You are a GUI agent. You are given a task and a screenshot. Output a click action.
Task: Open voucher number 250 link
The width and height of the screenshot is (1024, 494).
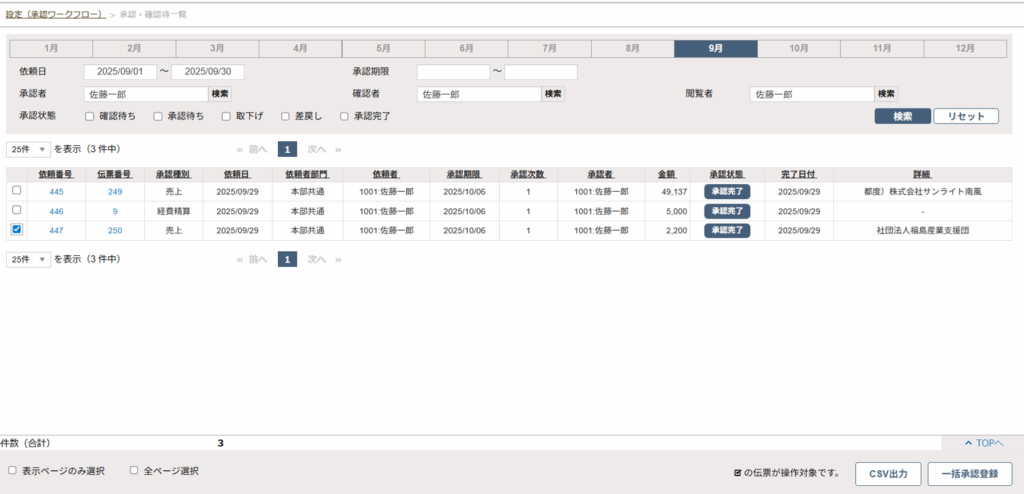(x=115, y=230)
